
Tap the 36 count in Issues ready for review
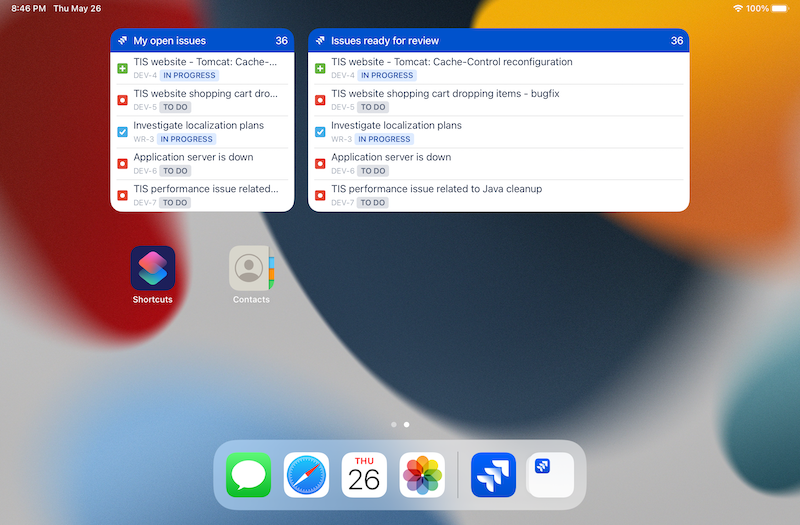[677, 41]
